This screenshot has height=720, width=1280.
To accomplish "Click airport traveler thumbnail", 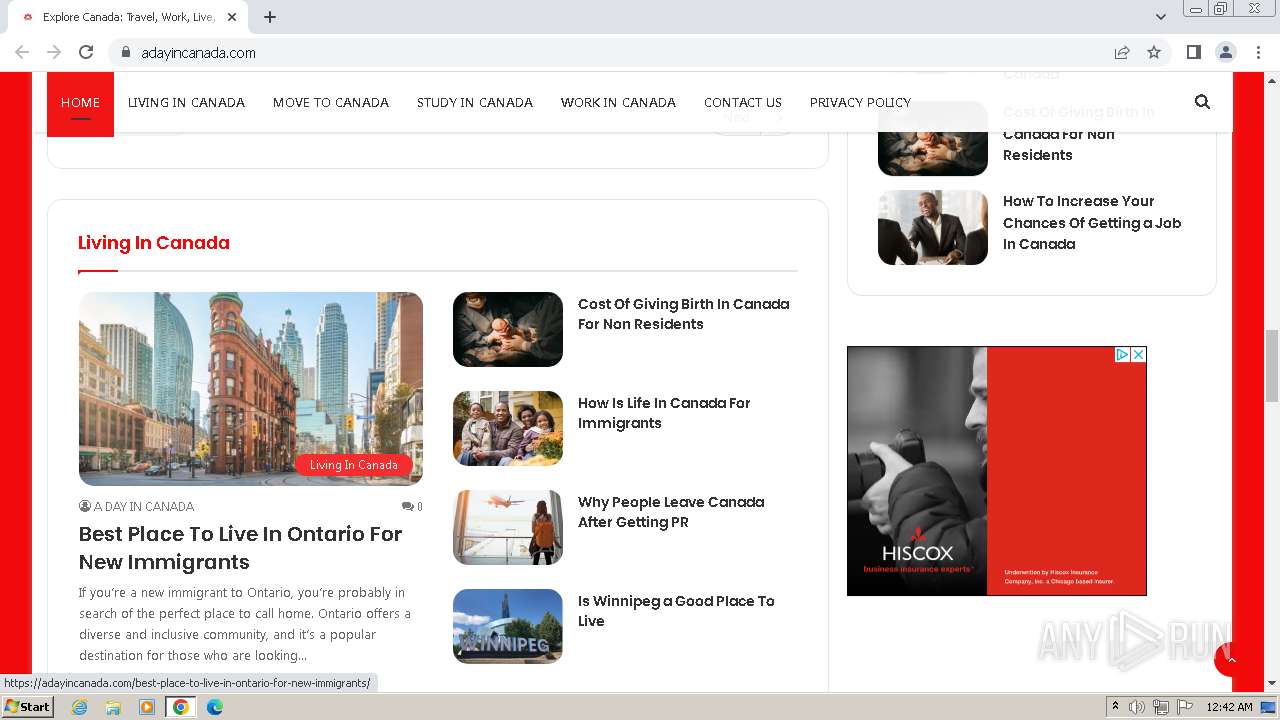I will pos(508,527).
